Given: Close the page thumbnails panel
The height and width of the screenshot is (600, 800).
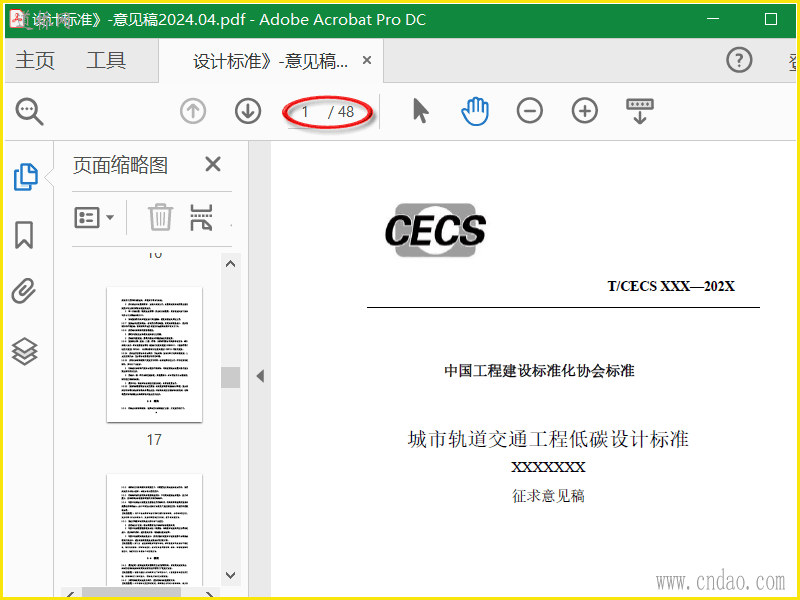Looking at the screenshot, I should point(213,164).
